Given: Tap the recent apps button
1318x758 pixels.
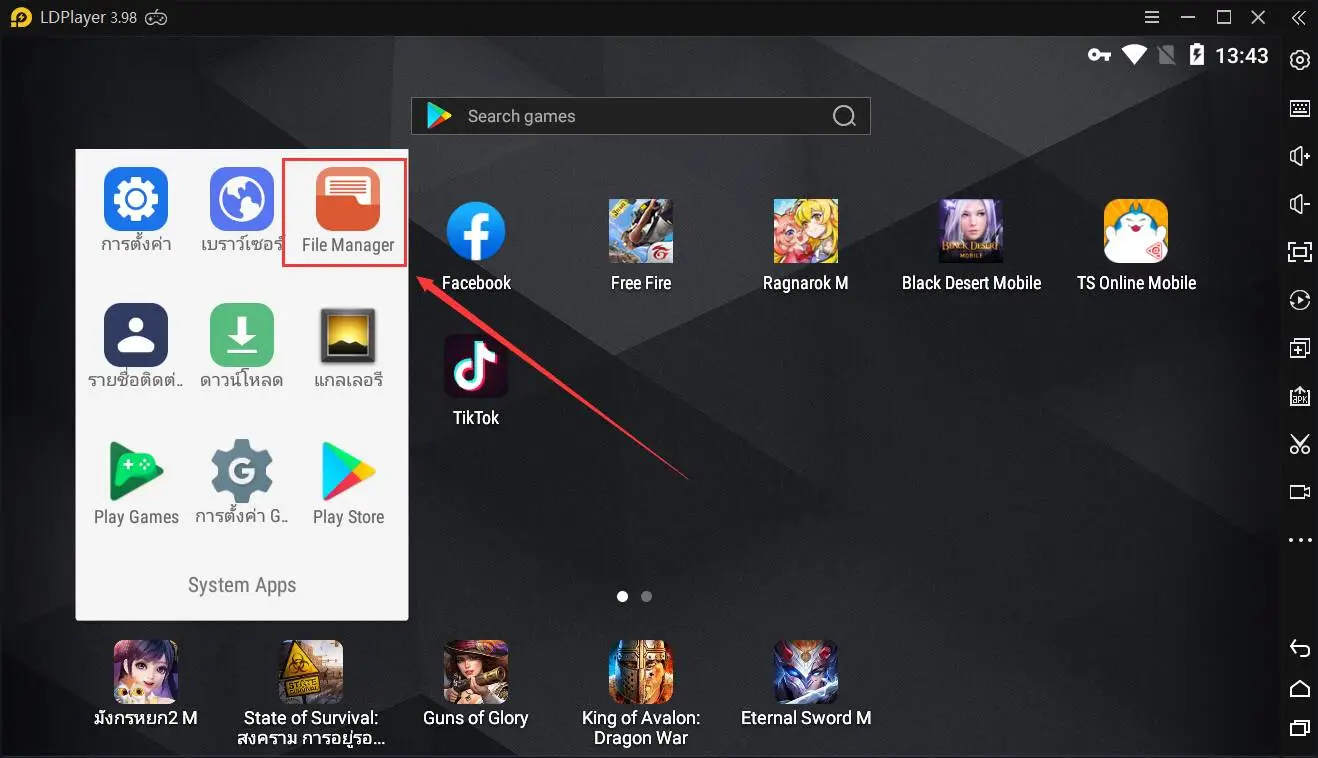Looking at the screenshot, I should [1299, 727].
